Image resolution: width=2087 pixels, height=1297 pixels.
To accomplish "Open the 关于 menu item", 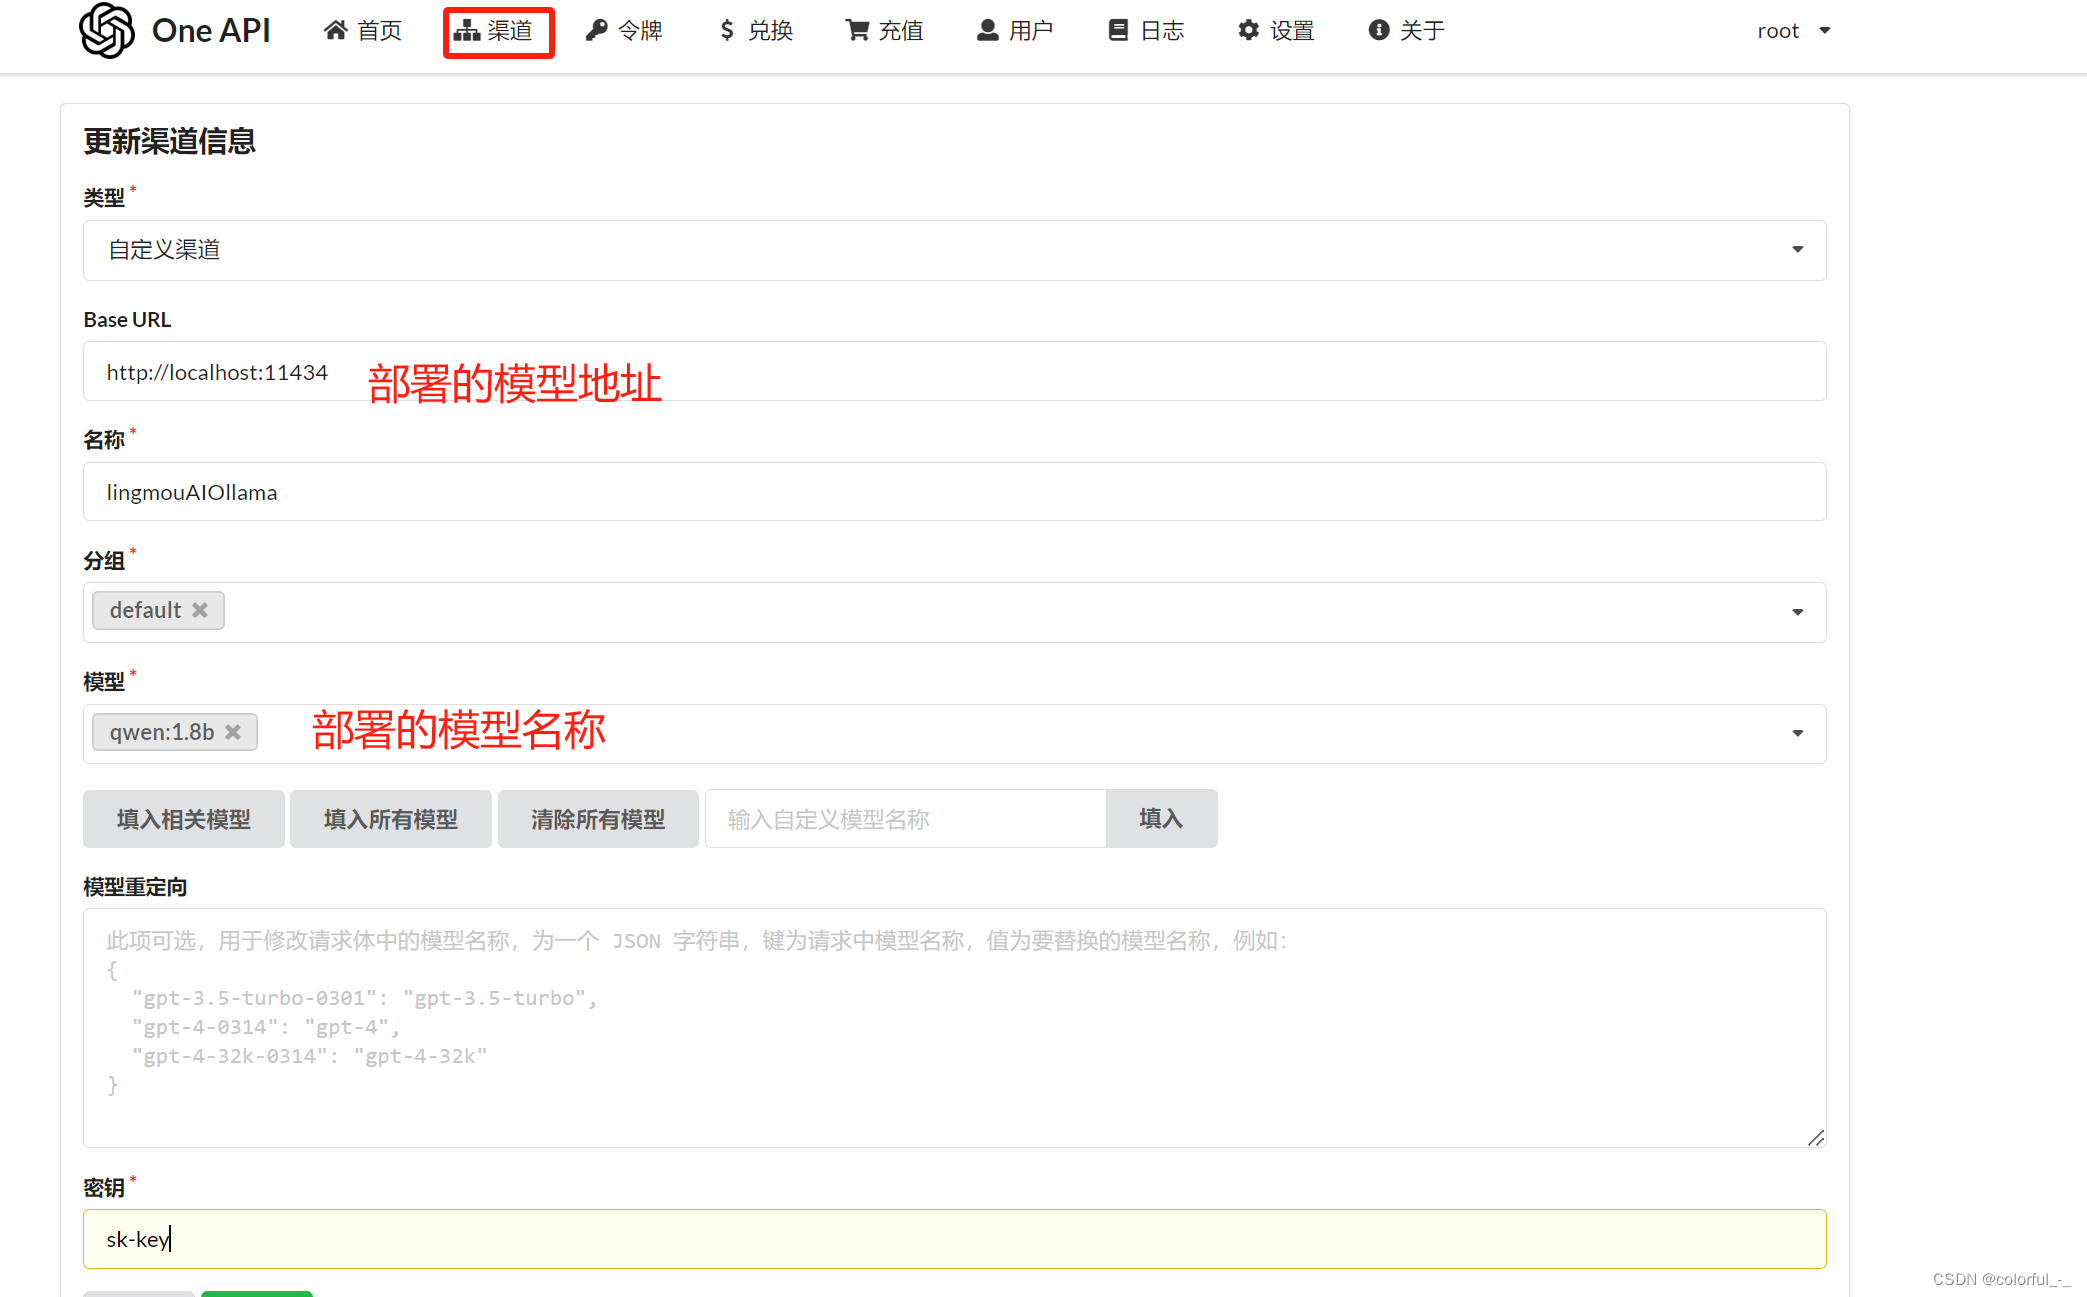I will point(1406,30).
